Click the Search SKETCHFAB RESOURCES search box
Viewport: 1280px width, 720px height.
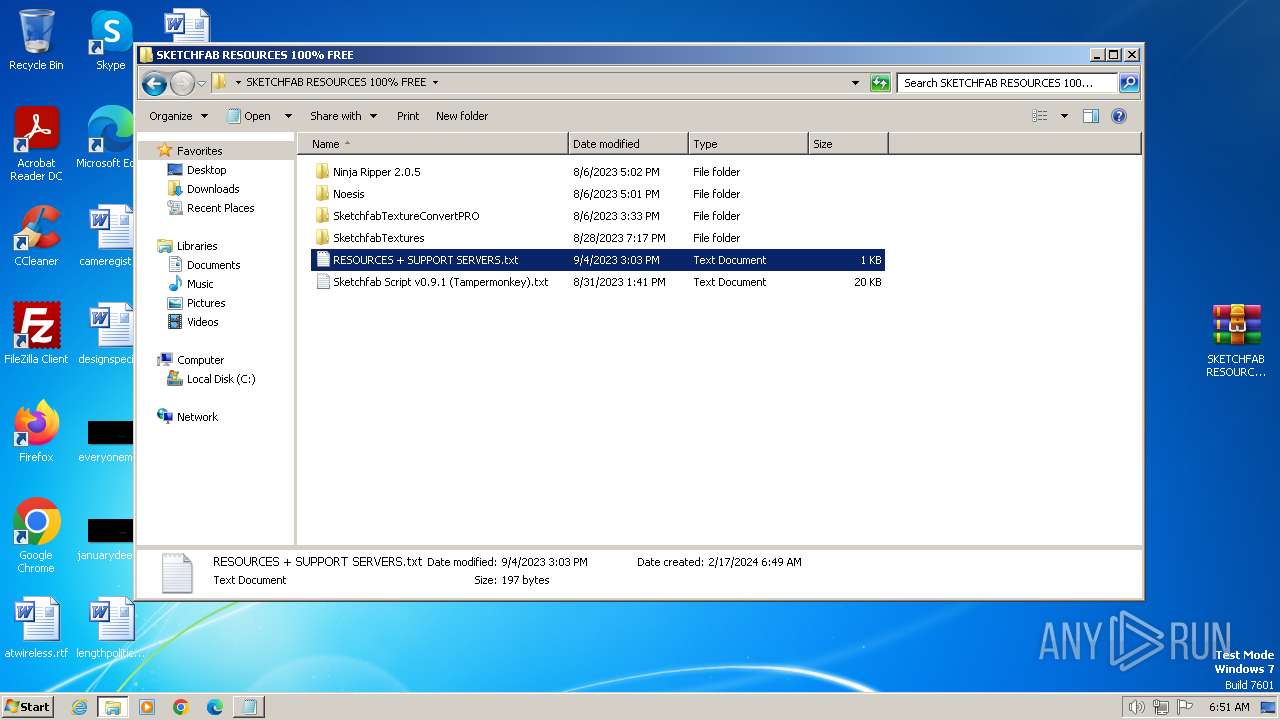[1007, 83]
